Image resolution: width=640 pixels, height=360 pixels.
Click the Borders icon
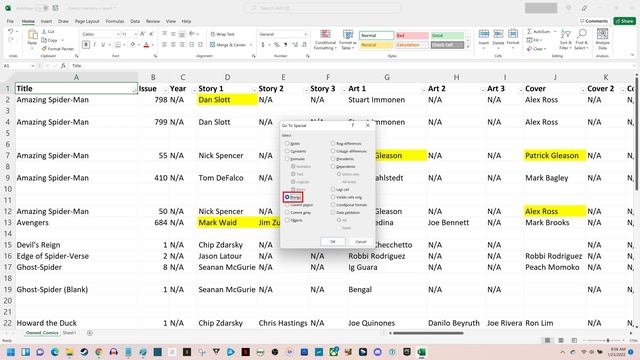click(118, 45)
